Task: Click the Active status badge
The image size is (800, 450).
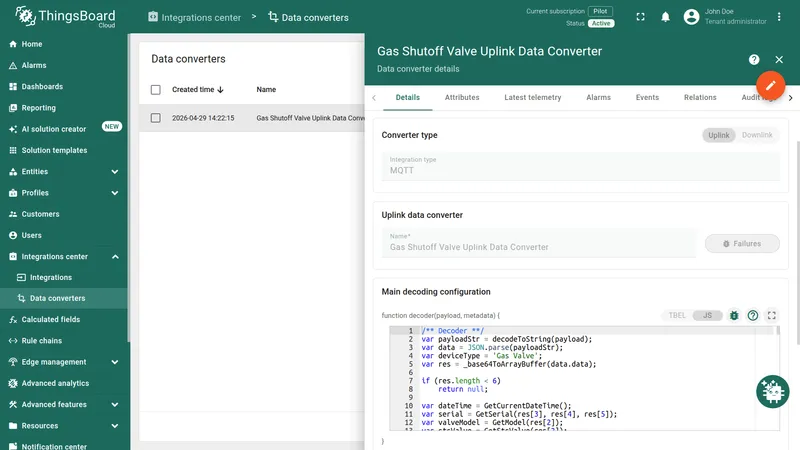Action: pos(601,23)
